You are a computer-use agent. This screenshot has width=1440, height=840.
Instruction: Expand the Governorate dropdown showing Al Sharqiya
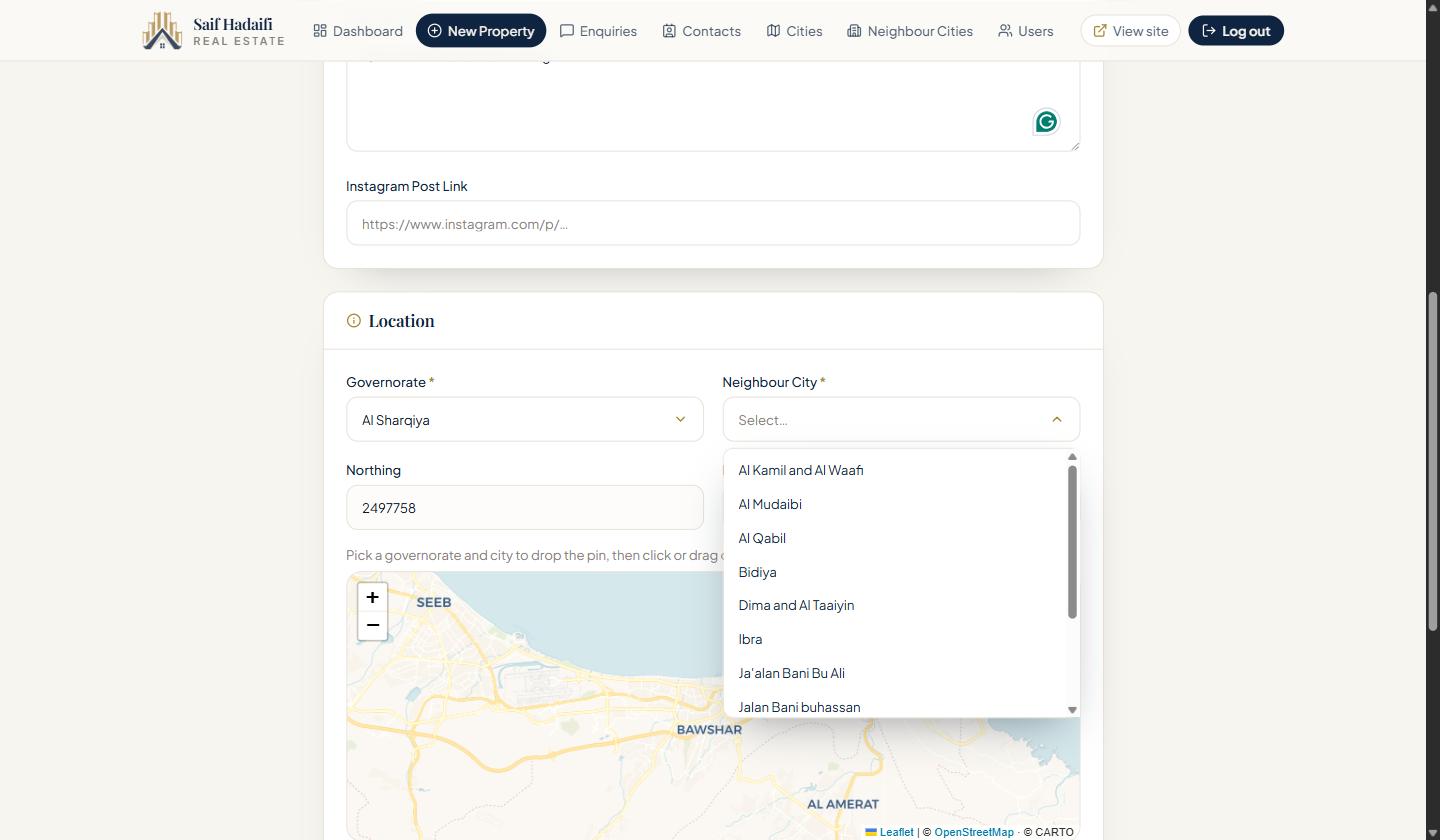coord(525,420)
